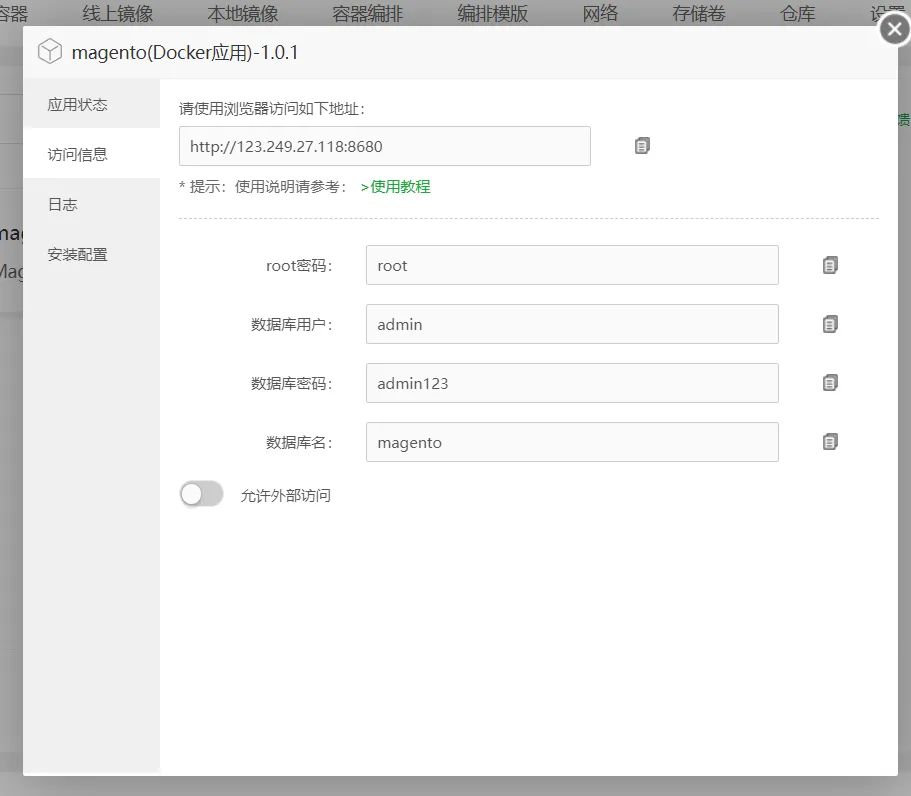Viewport: 911px width, 796px height.
Task: Click the 数据库密码 admin123 field
Action: [572, 383]
